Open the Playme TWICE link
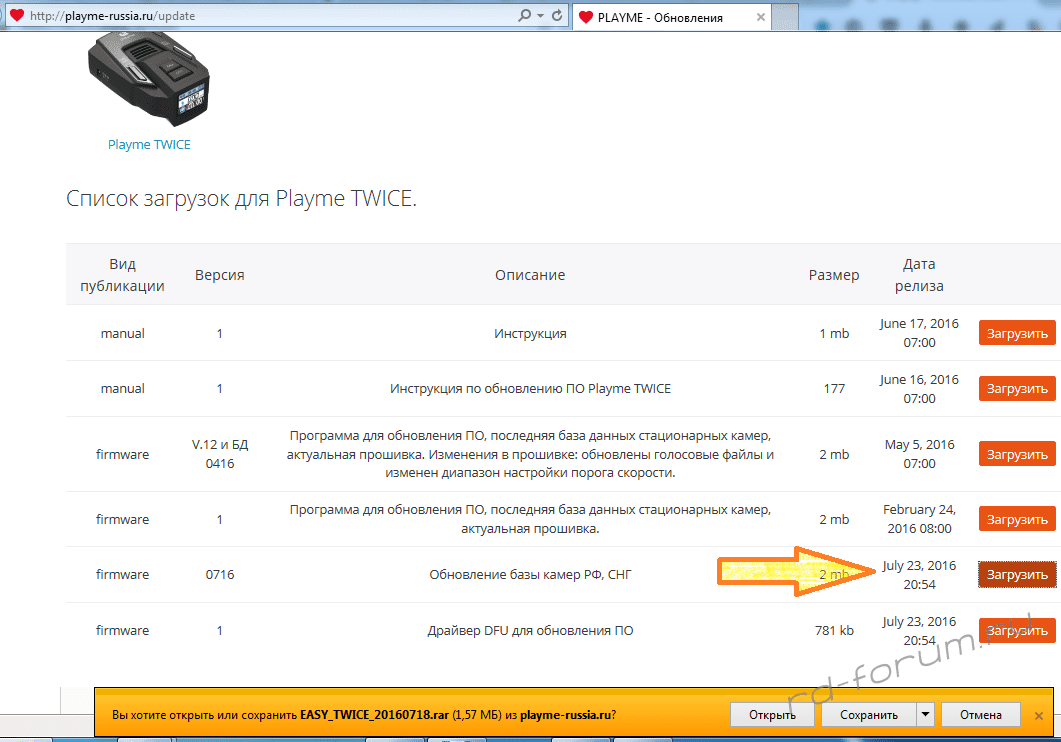 click(149, 145)
